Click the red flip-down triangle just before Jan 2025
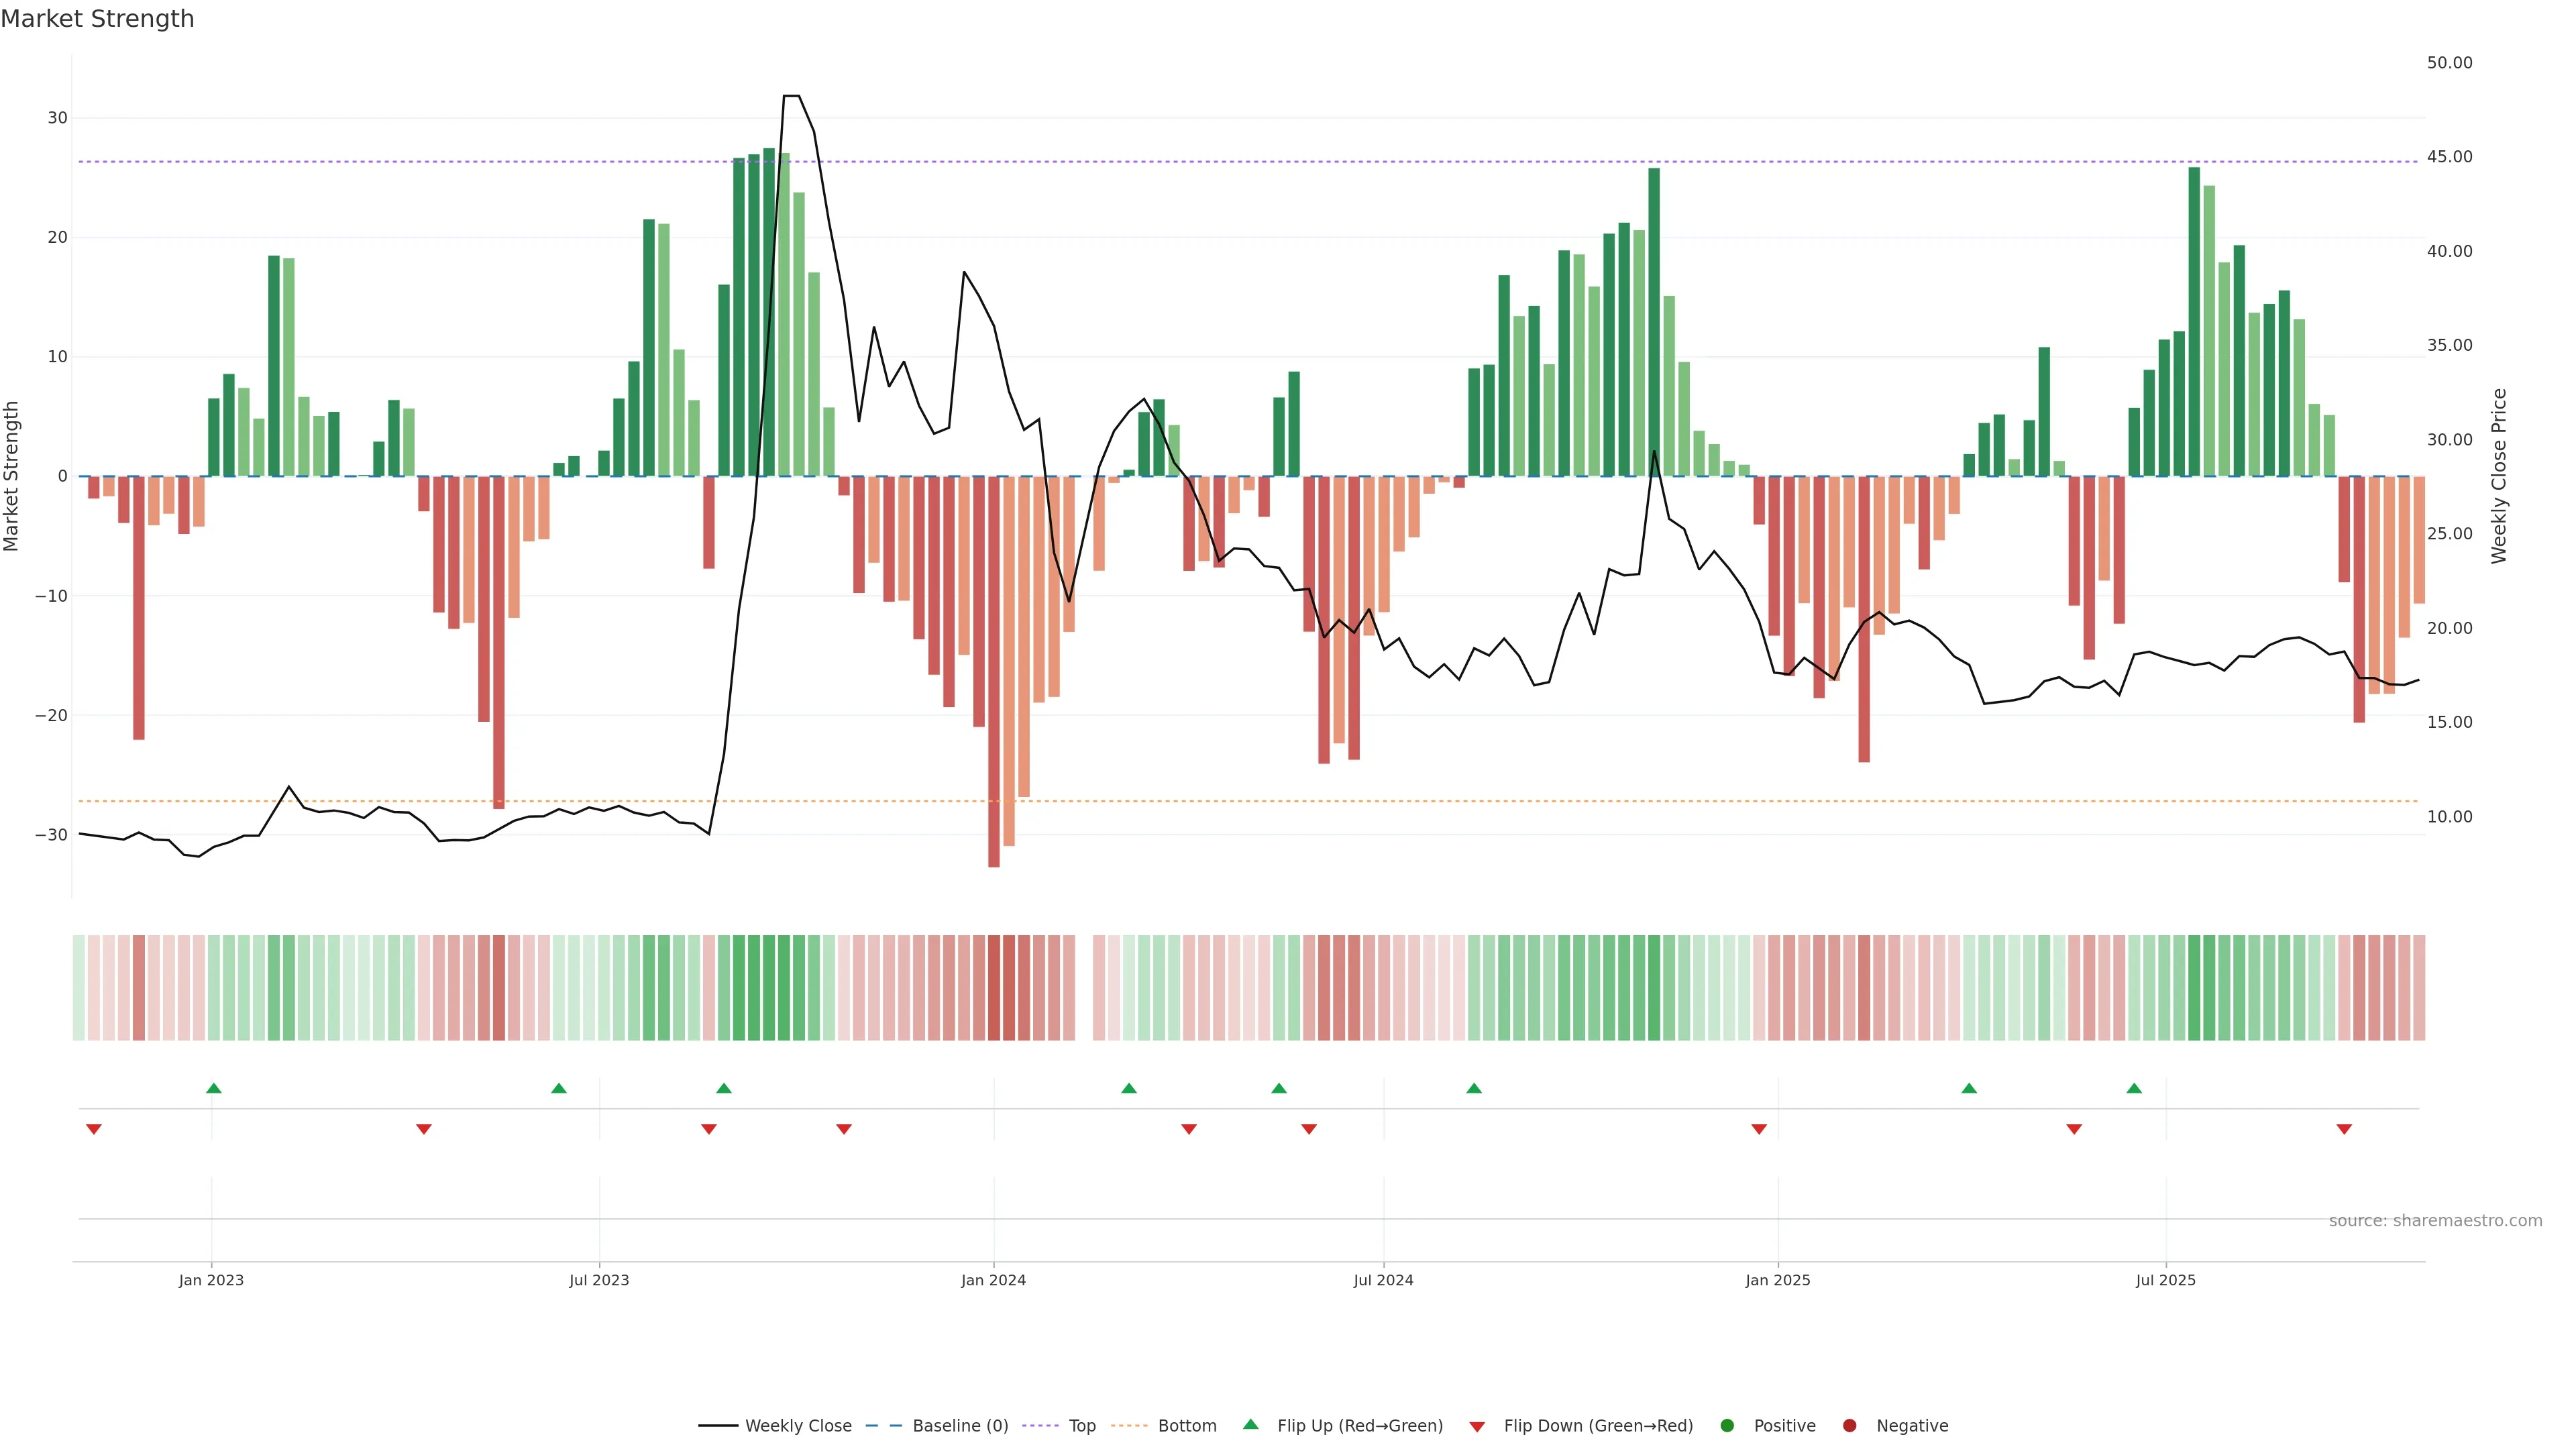The height and width of the screenshot is (1449, 2576). pyautogui.click(x=1759, y=1129)
